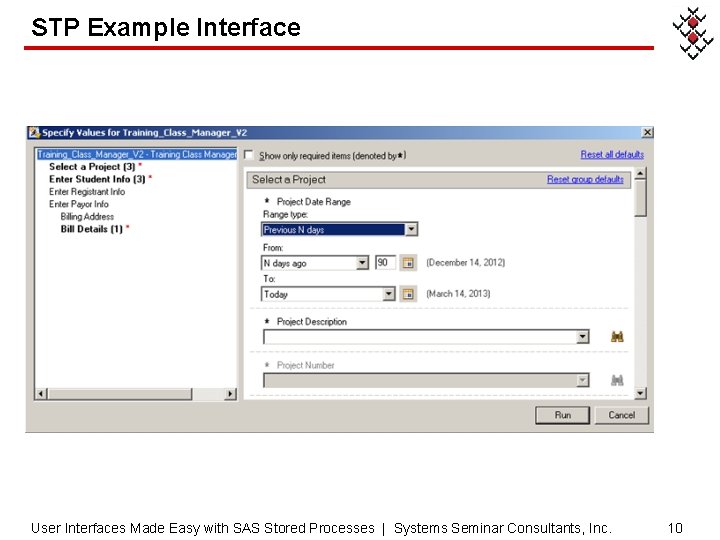This screenshot has width=720, height=540.
Task: Click the Reset group defaults link
Action: 585,179
